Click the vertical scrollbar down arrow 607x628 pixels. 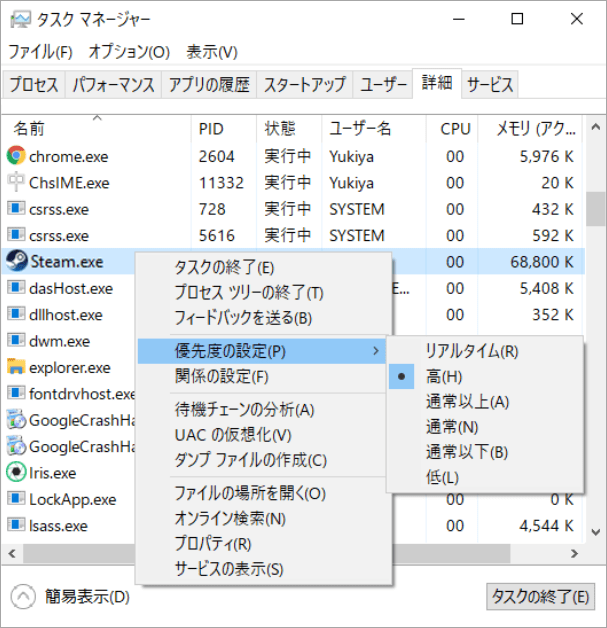click(595, 532)
